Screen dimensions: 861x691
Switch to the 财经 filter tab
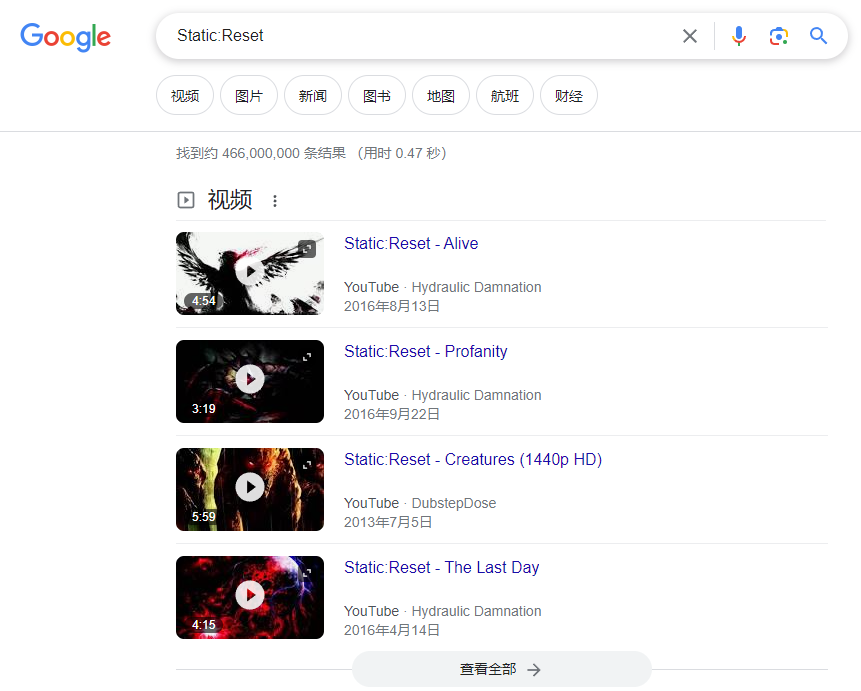pyautogui.click(x=569, y=96)
